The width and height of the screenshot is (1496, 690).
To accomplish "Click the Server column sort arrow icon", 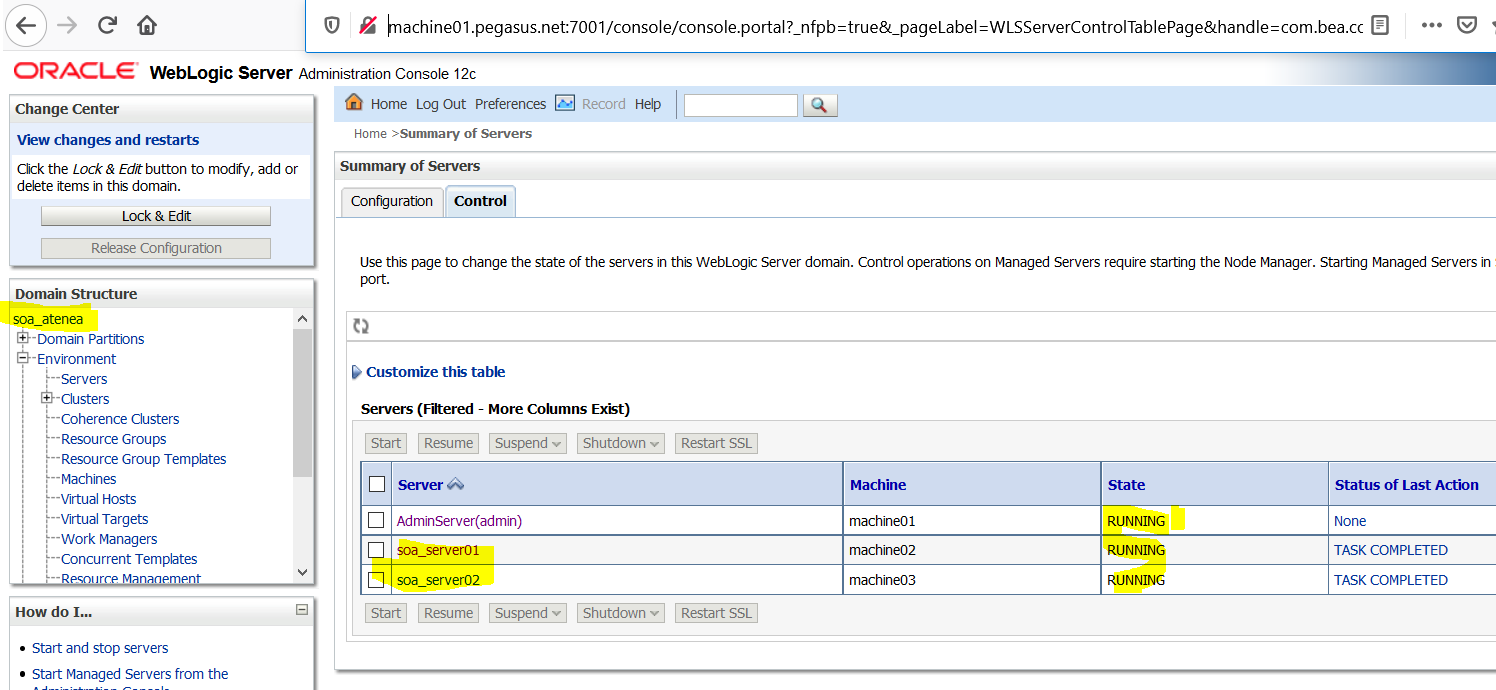I will point(456,484).
